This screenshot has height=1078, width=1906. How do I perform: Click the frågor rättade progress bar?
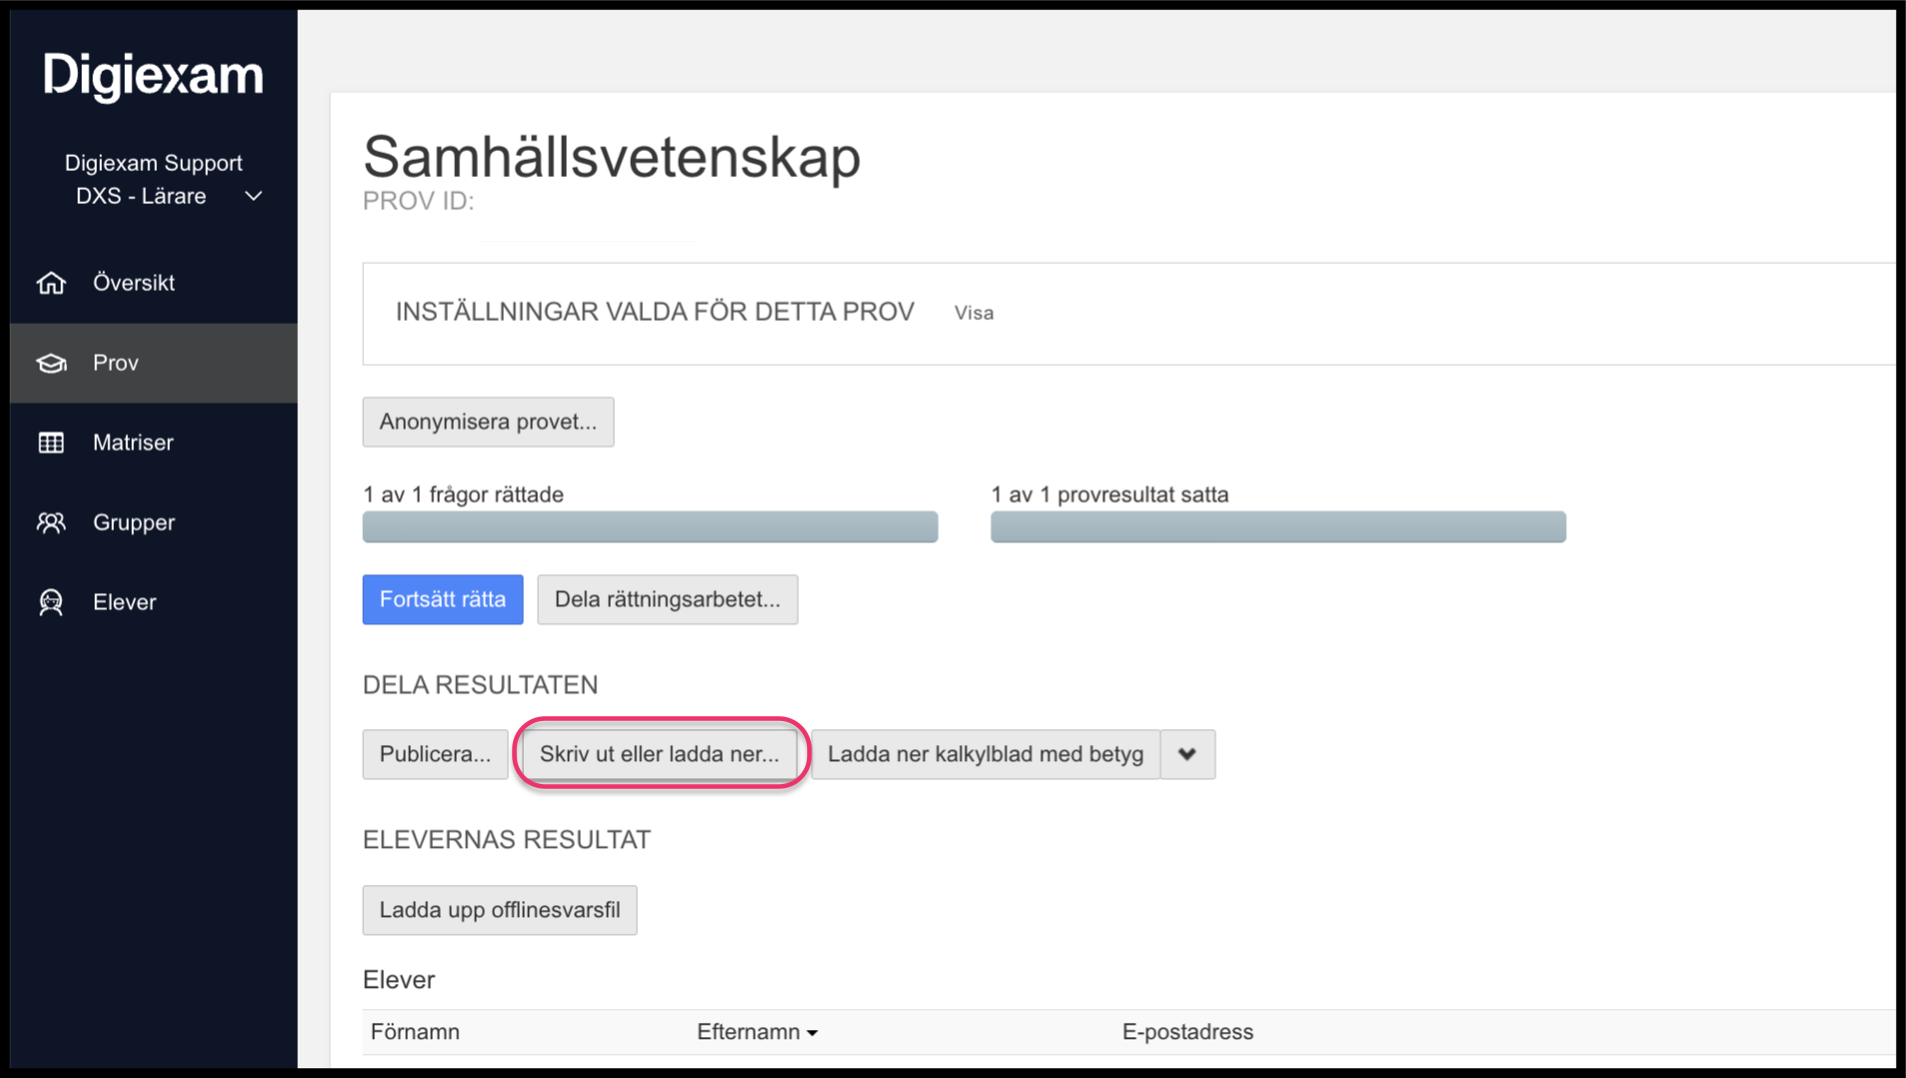pos(650,527)
